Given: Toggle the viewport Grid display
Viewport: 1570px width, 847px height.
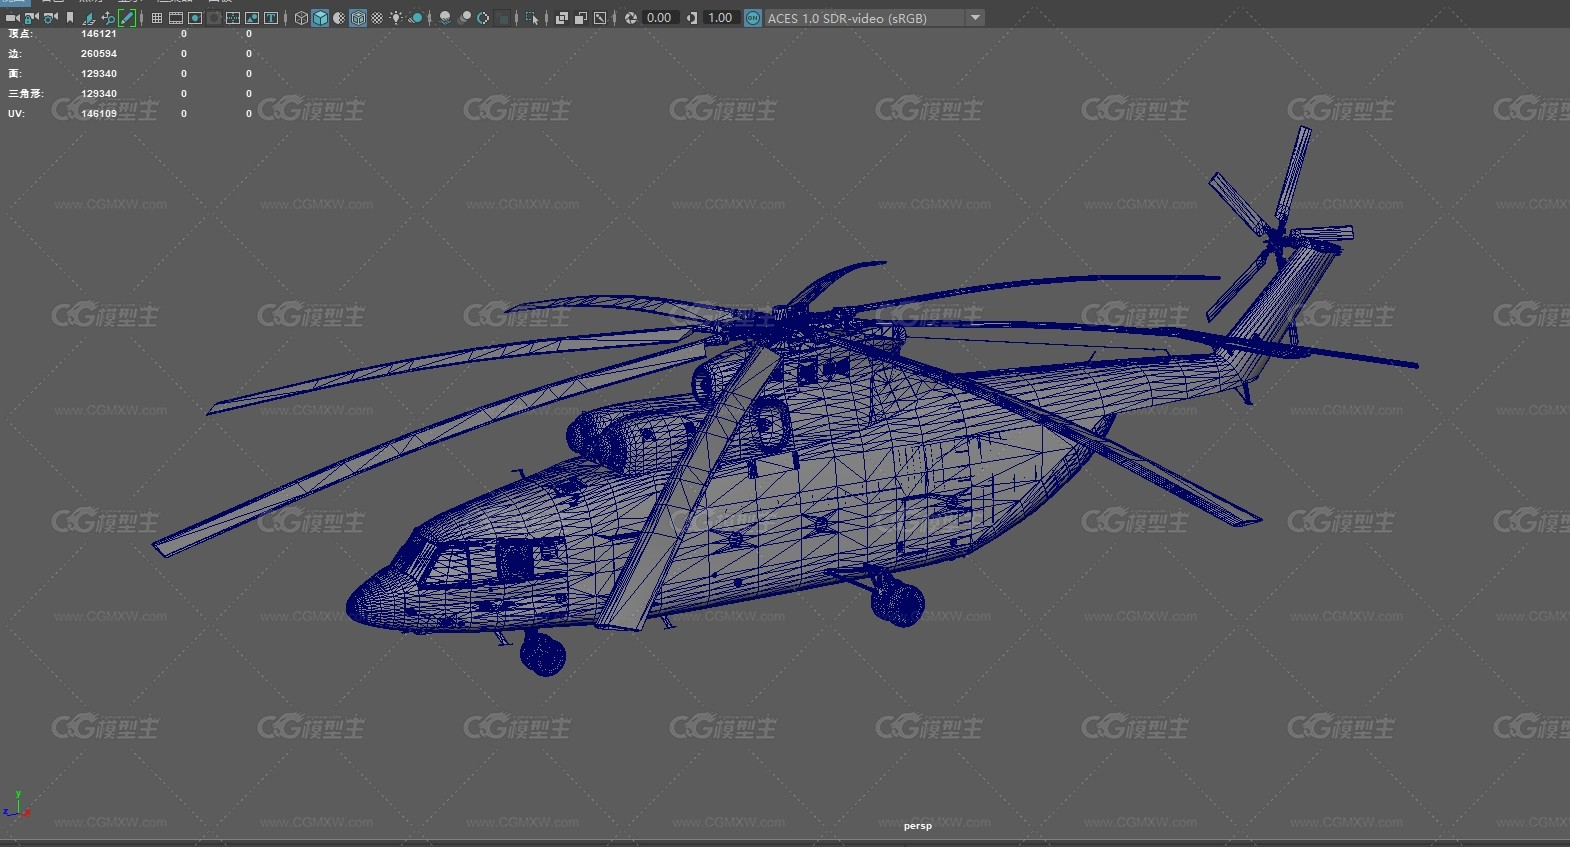Looking at the screenshot, I should 156,18.
